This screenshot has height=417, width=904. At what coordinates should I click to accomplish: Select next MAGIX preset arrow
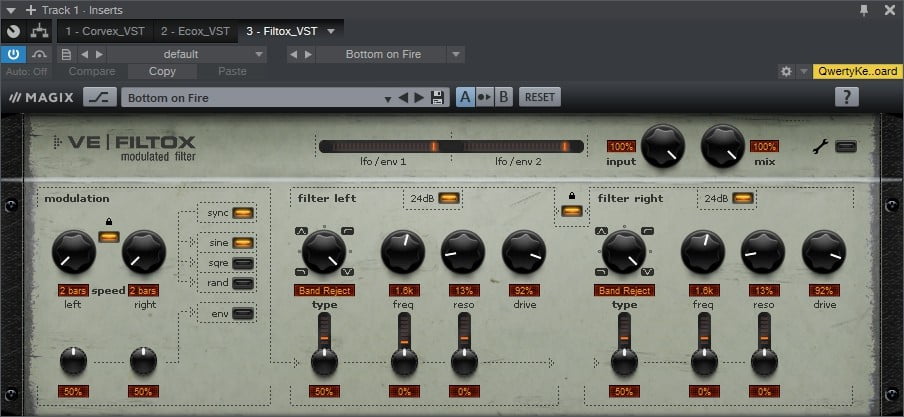(x=419, y=97)
